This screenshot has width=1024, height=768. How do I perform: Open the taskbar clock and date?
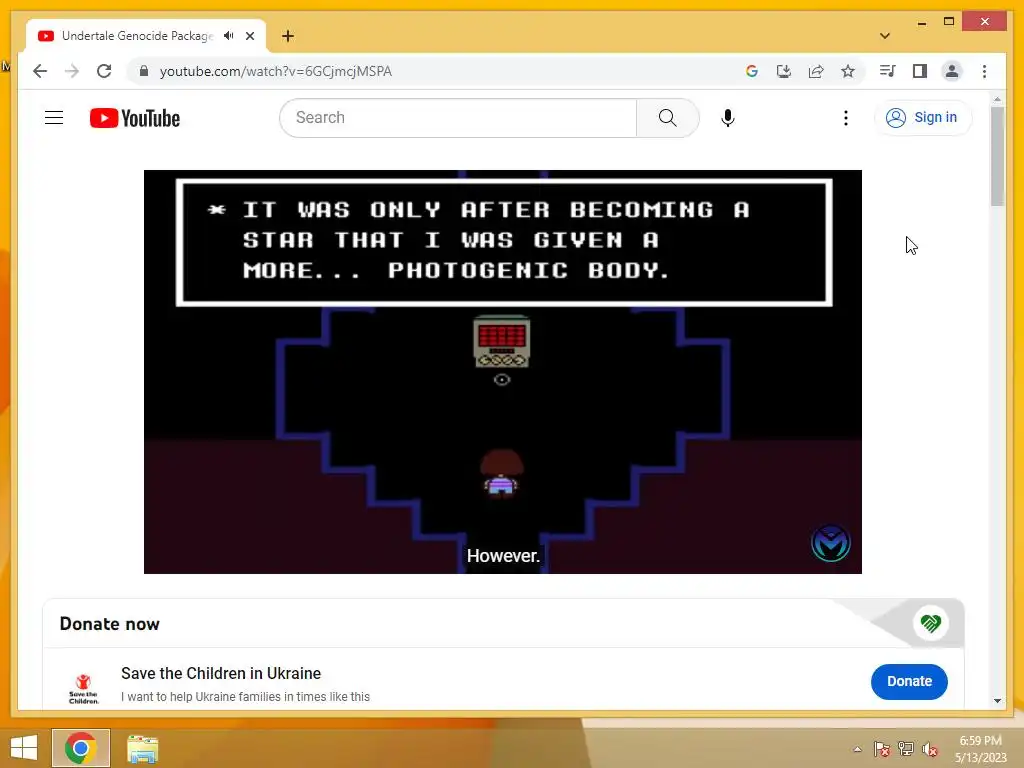980,748
